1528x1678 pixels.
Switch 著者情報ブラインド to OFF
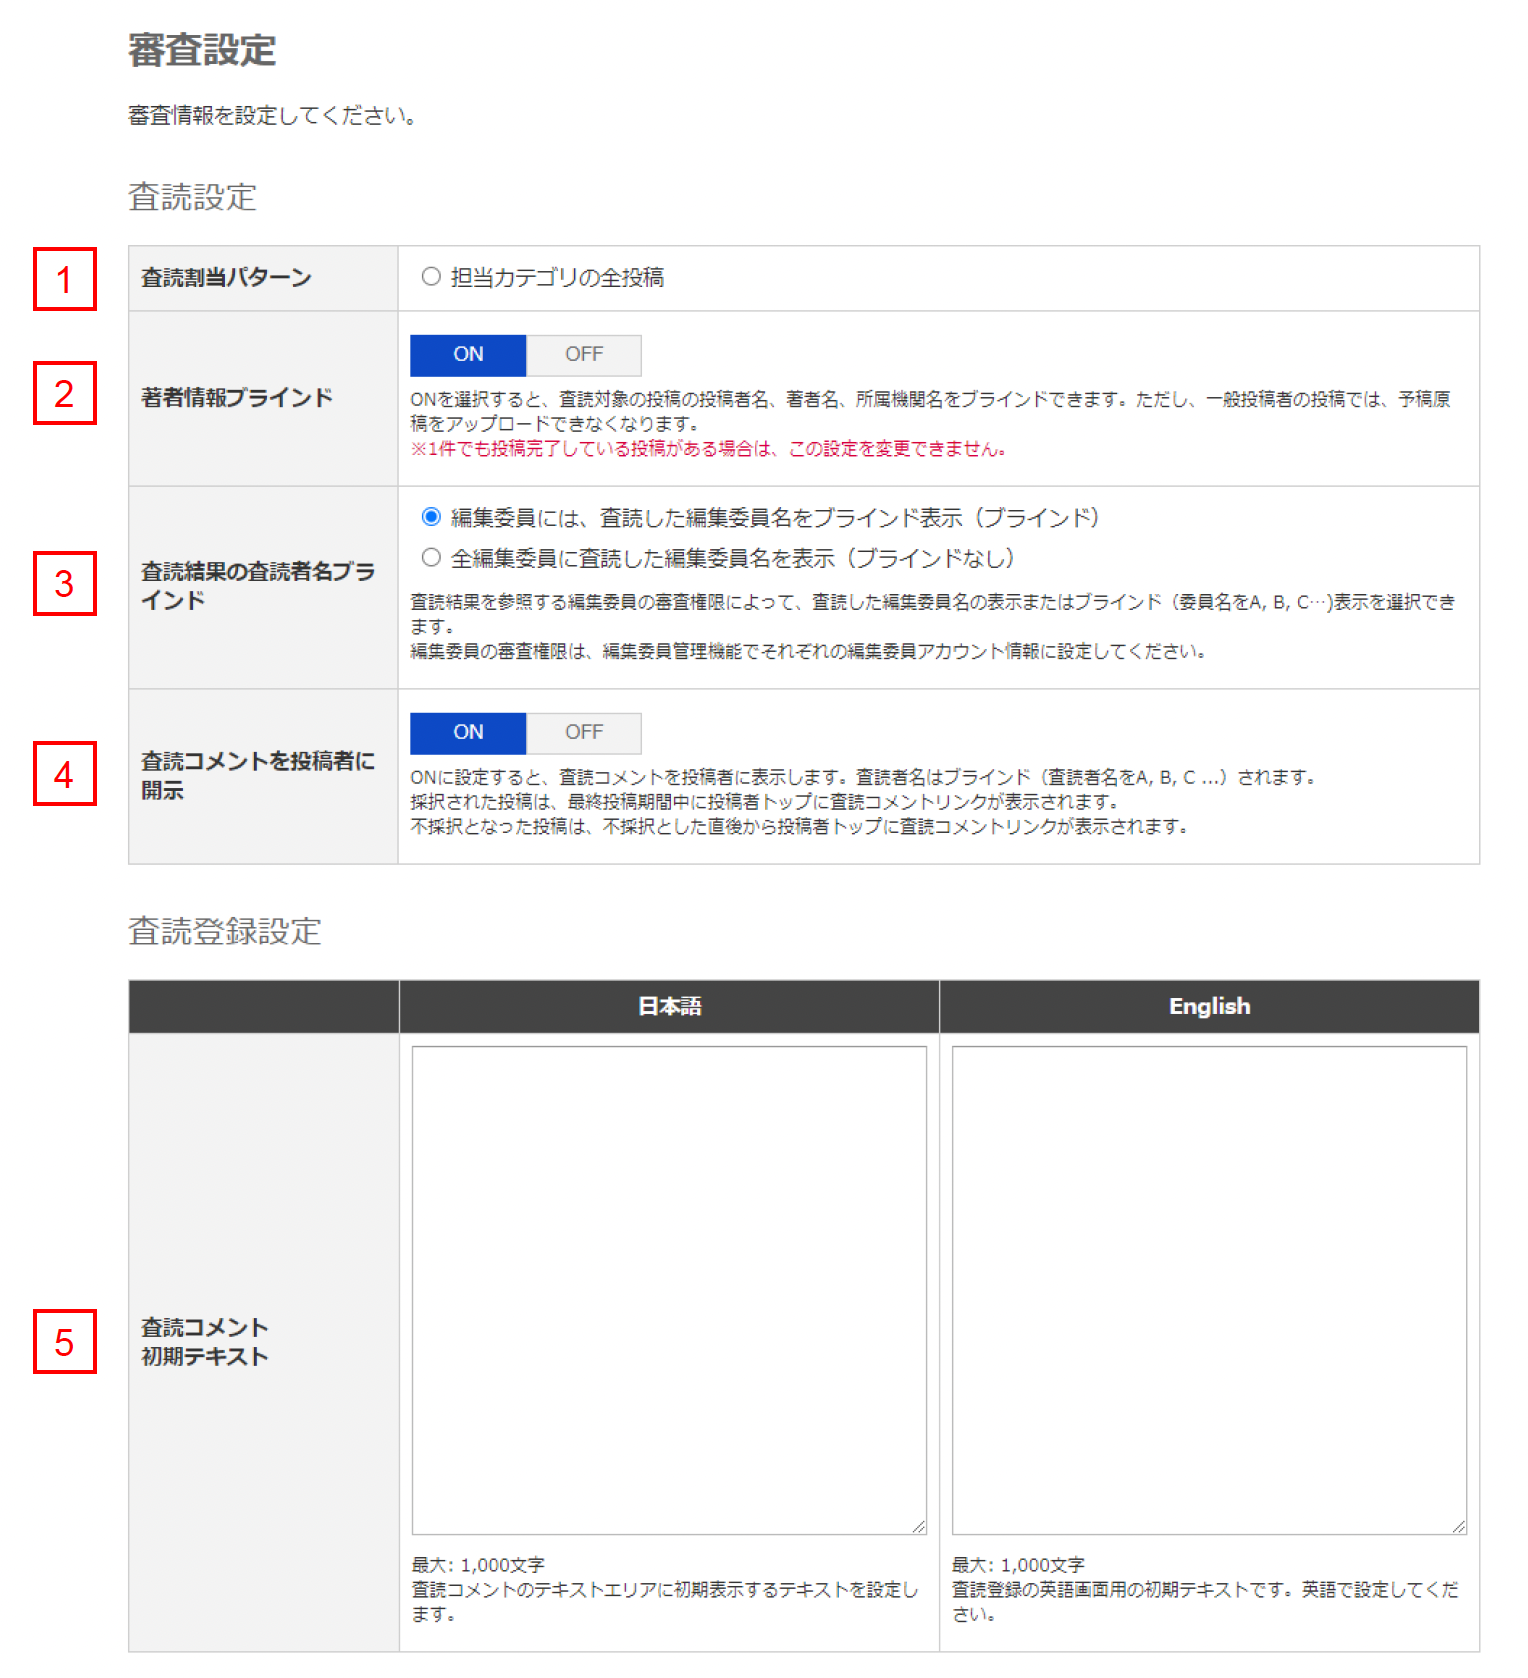coord(584,355)
